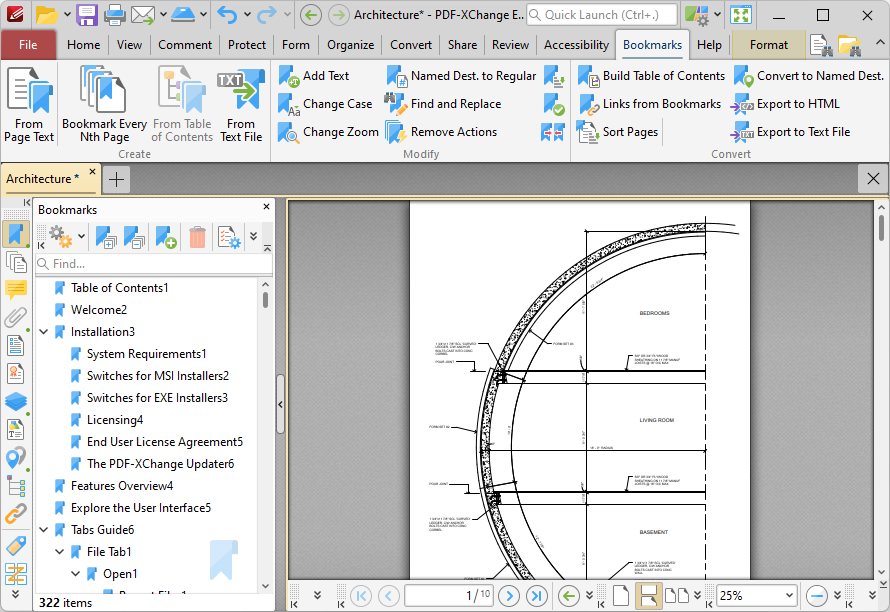Toggle the Bookmarks pane sidebar button
The height and width of the screenshot is (612, 890).
pyautogui.click(x=16, y=234)
